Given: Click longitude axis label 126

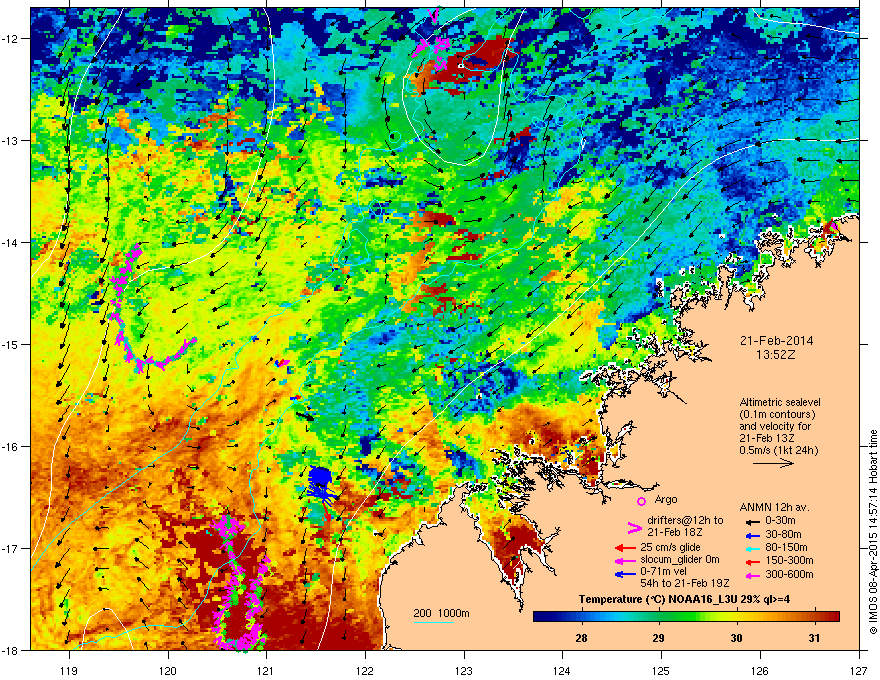Looking at the screenshot, I should (x=760, y=670).
